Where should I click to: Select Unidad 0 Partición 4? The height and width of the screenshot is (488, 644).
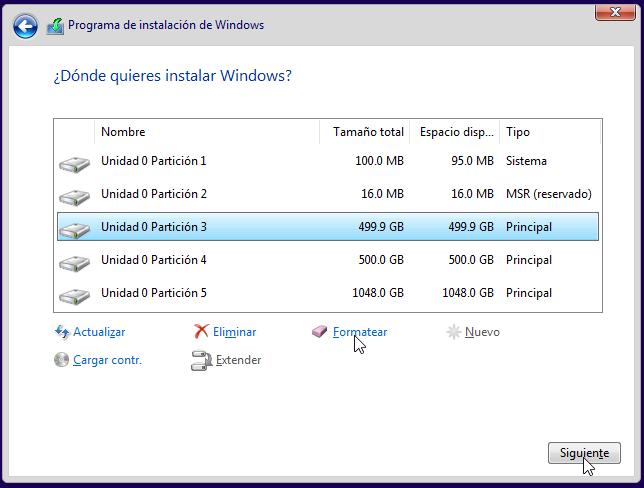tap(328, 260)
